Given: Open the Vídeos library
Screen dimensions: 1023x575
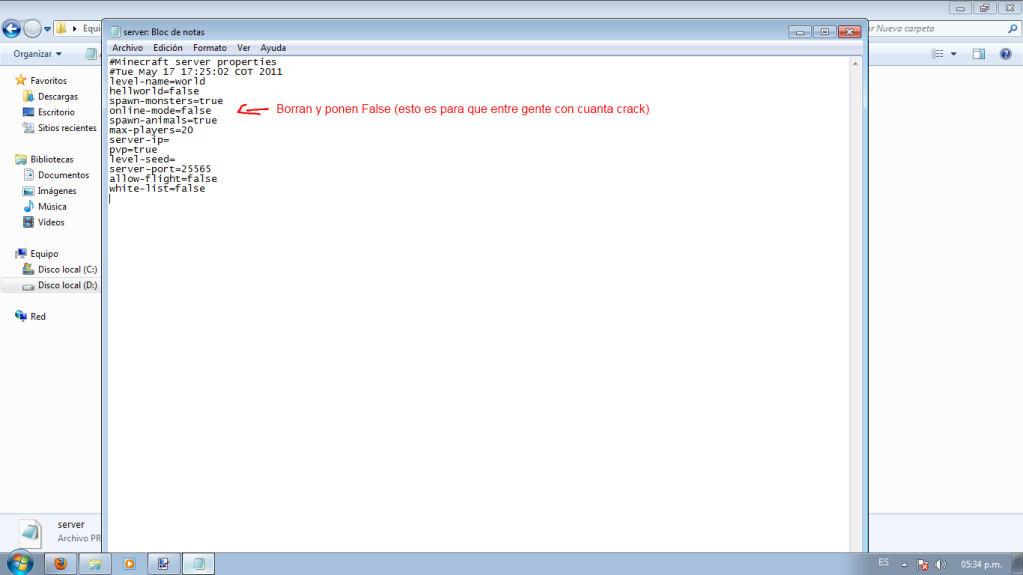Looking at the screenshot, I should 51,222.
